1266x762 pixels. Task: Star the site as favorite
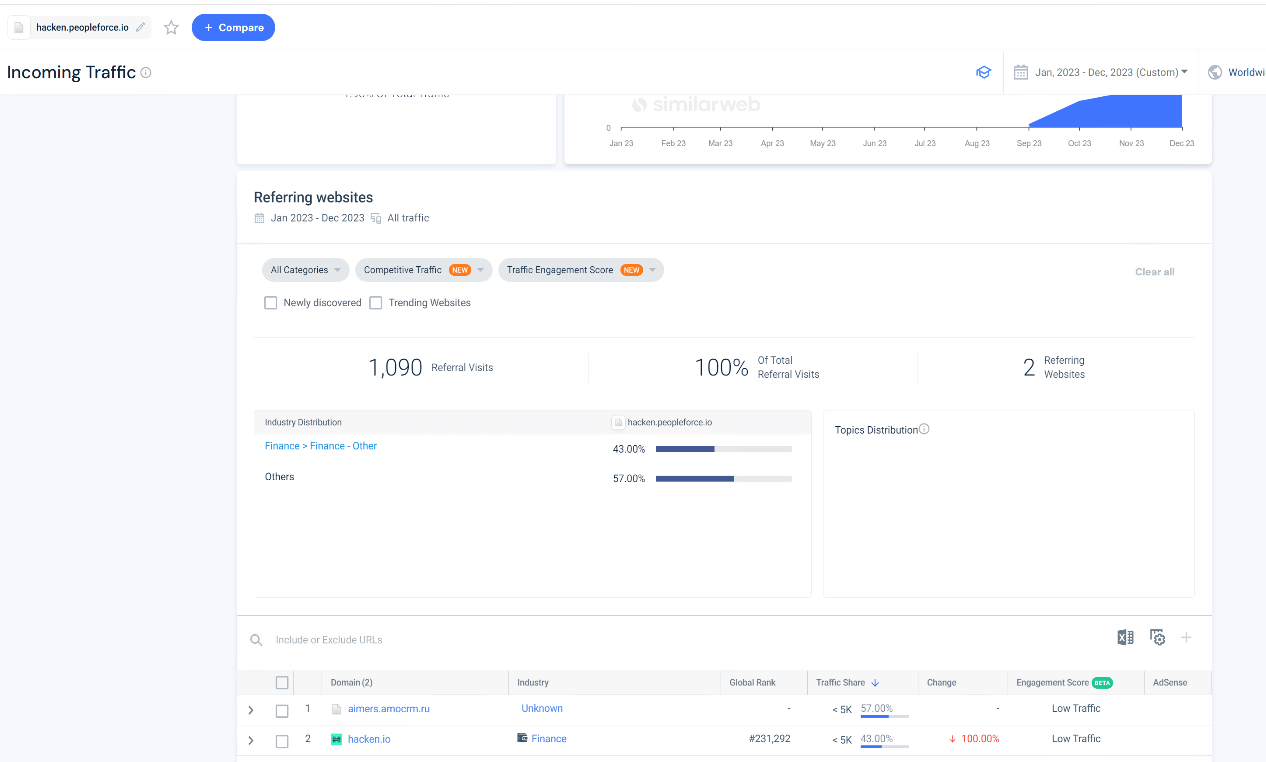(x=171, y=28)
